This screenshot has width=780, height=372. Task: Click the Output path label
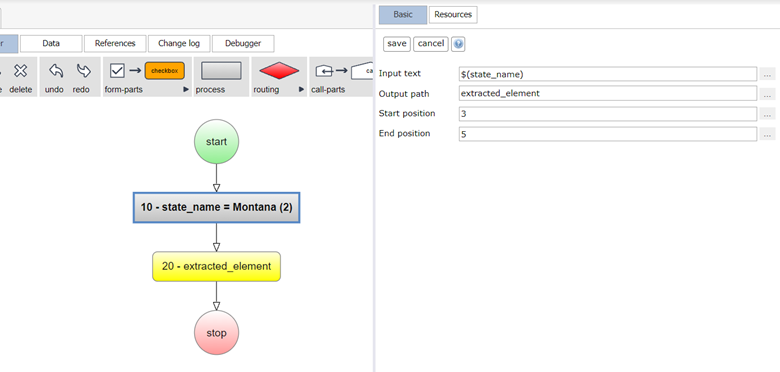[x=404, y=94]
